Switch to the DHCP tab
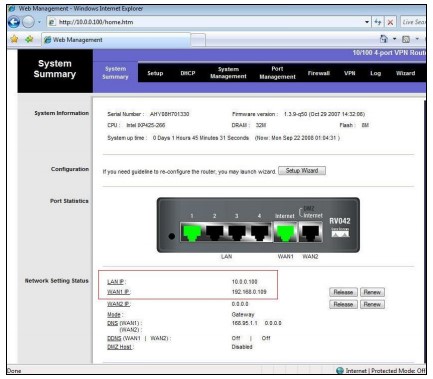This screenshot has width=433, height=379. point(188,73)
